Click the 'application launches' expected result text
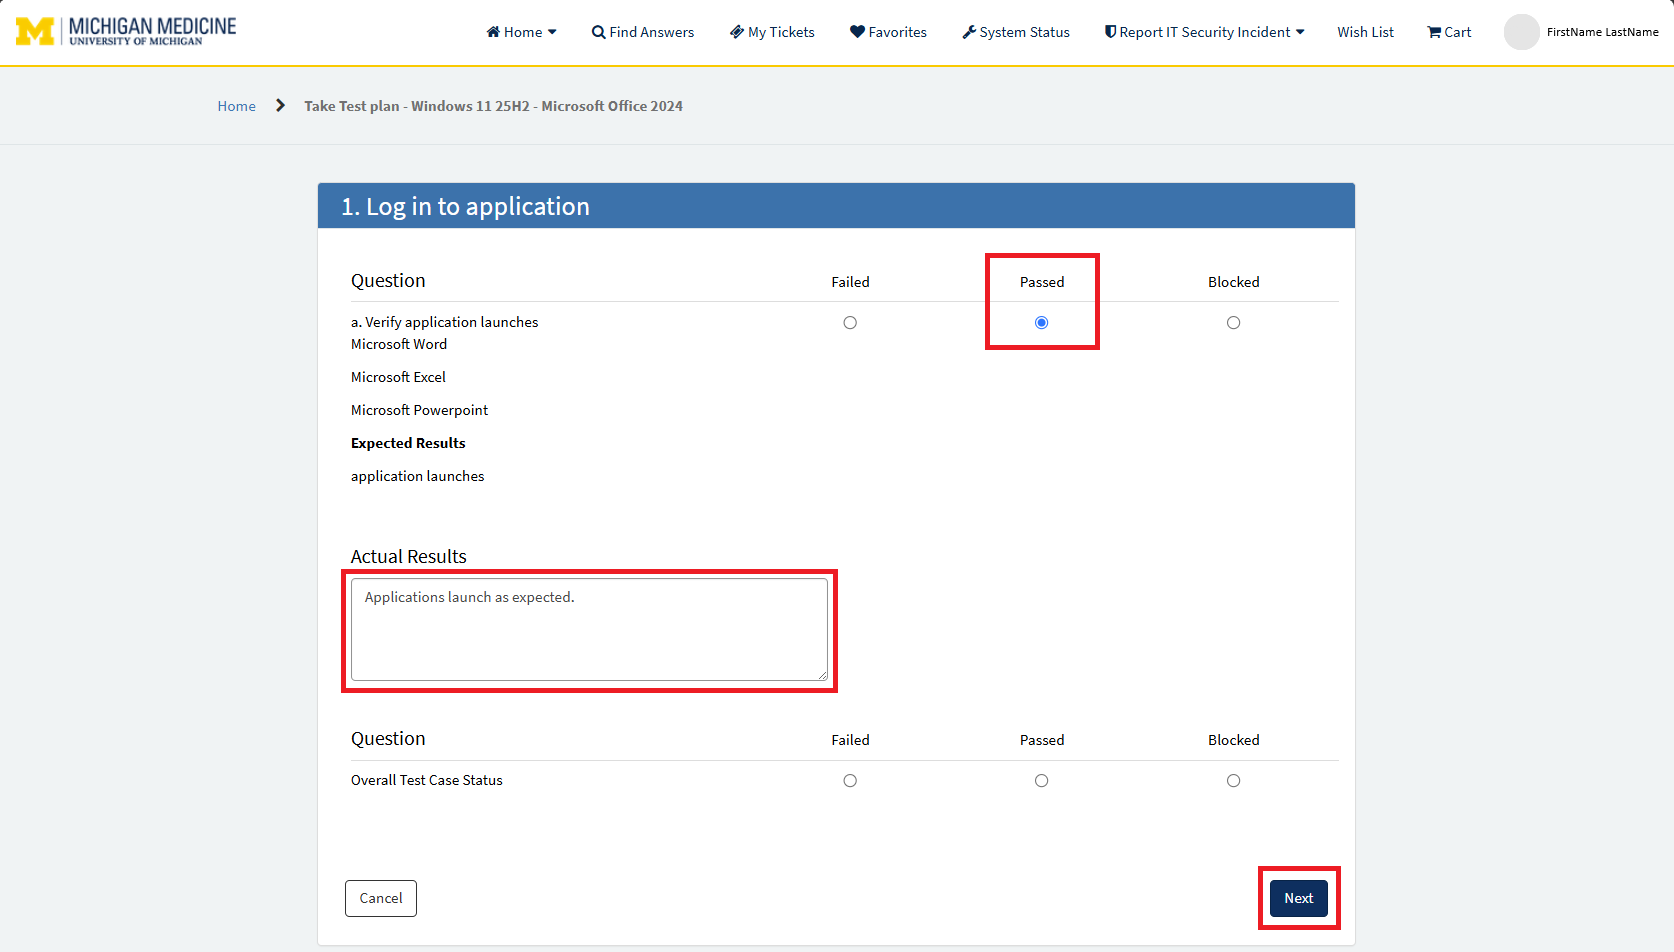This screenshot has width=1674, height=952. [x=417, y=476]
